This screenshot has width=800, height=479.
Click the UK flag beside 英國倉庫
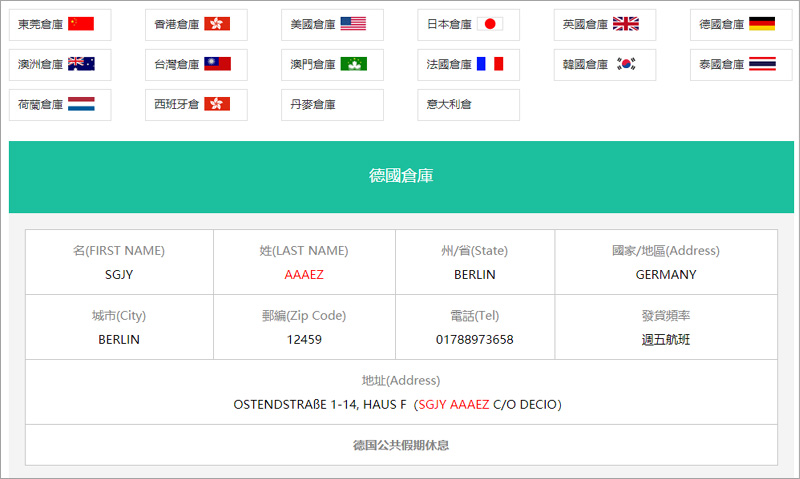click(626, 24)
